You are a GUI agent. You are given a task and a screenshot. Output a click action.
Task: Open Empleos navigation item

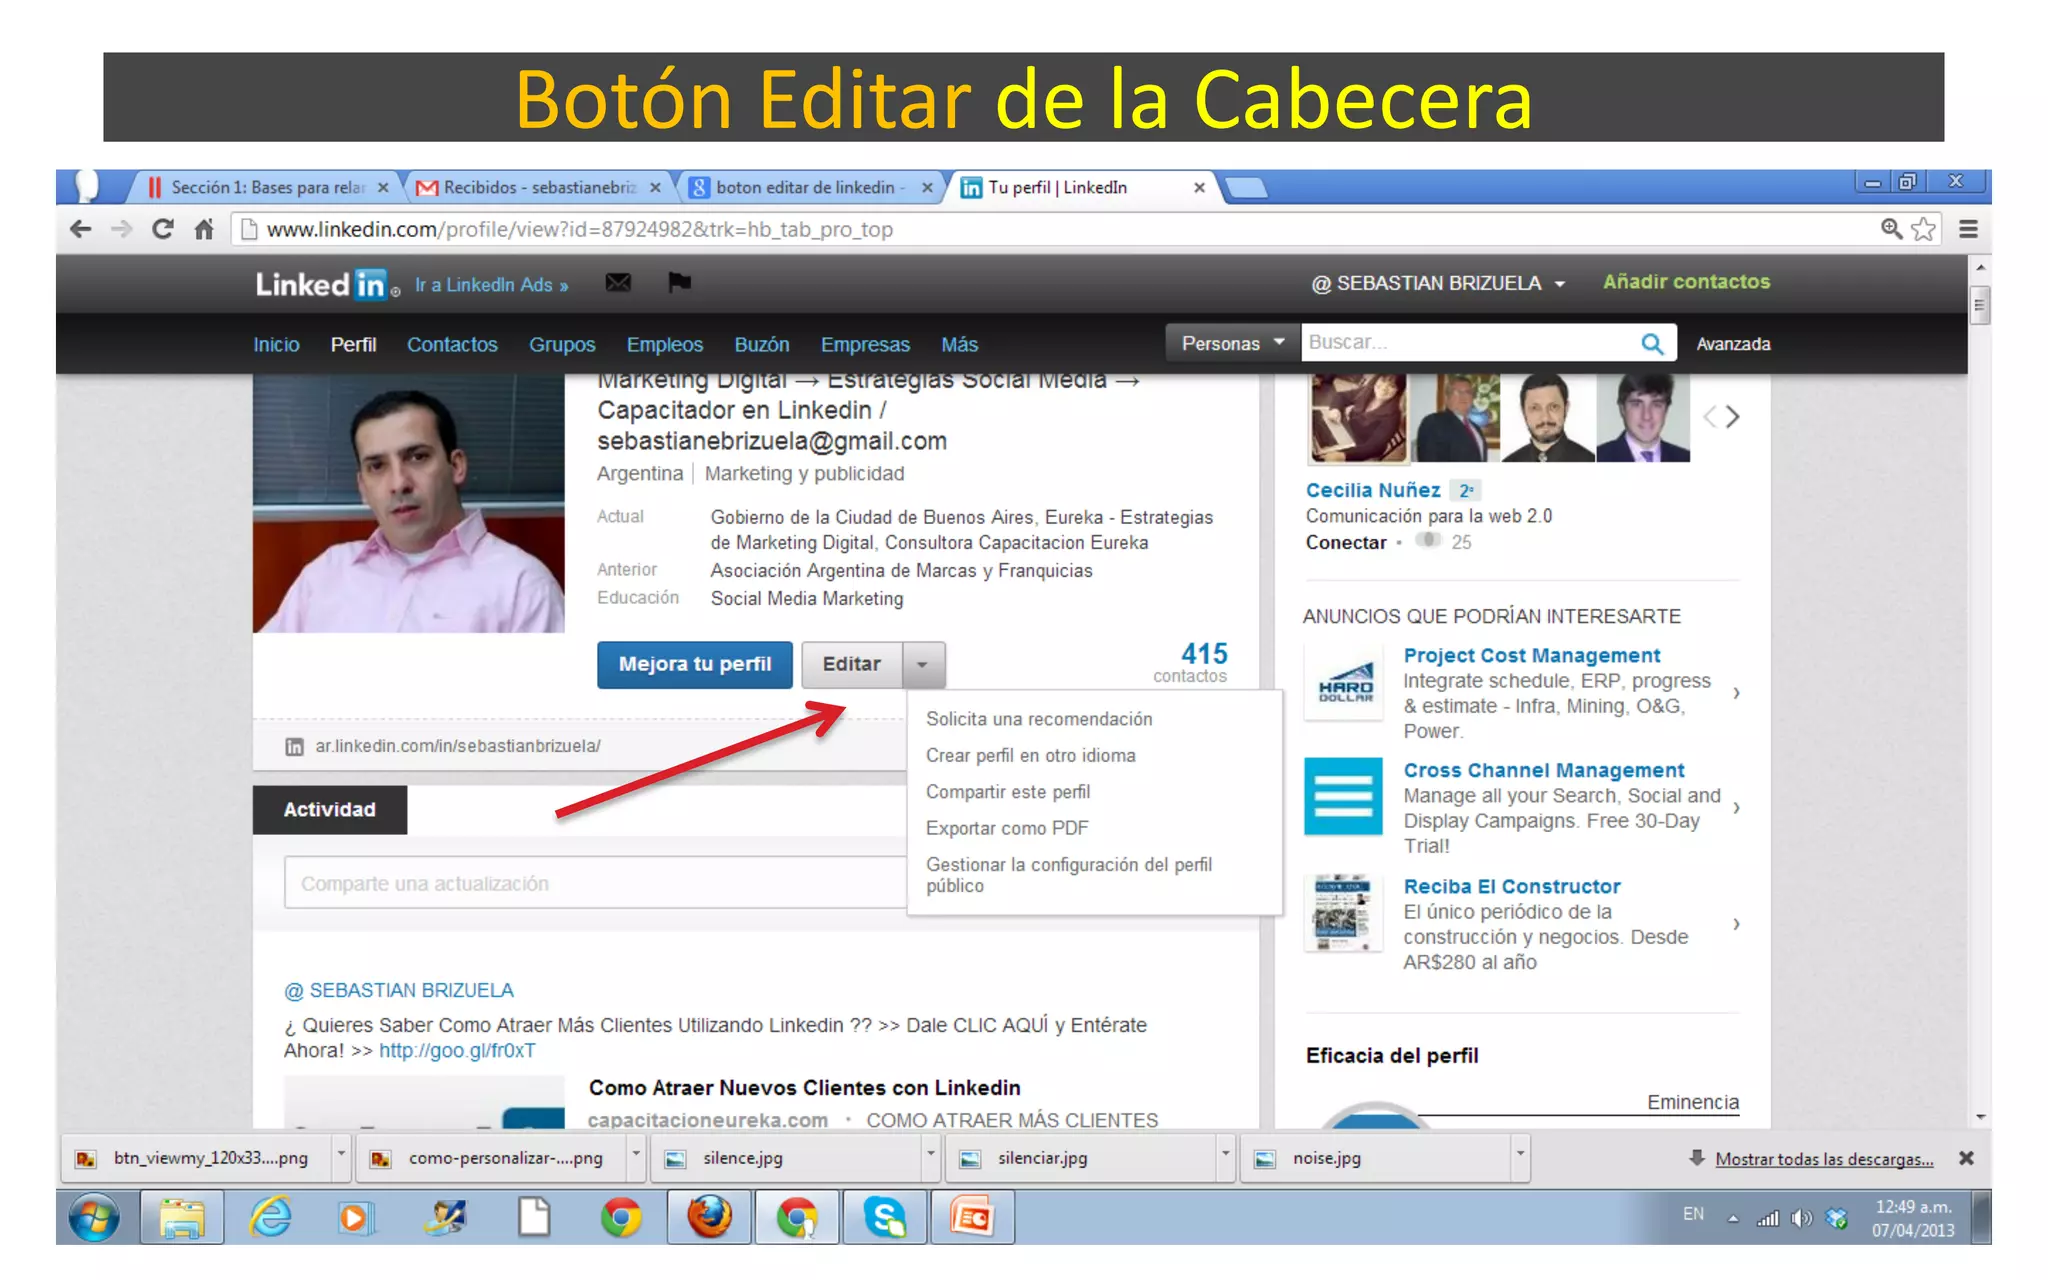[665, 344]
